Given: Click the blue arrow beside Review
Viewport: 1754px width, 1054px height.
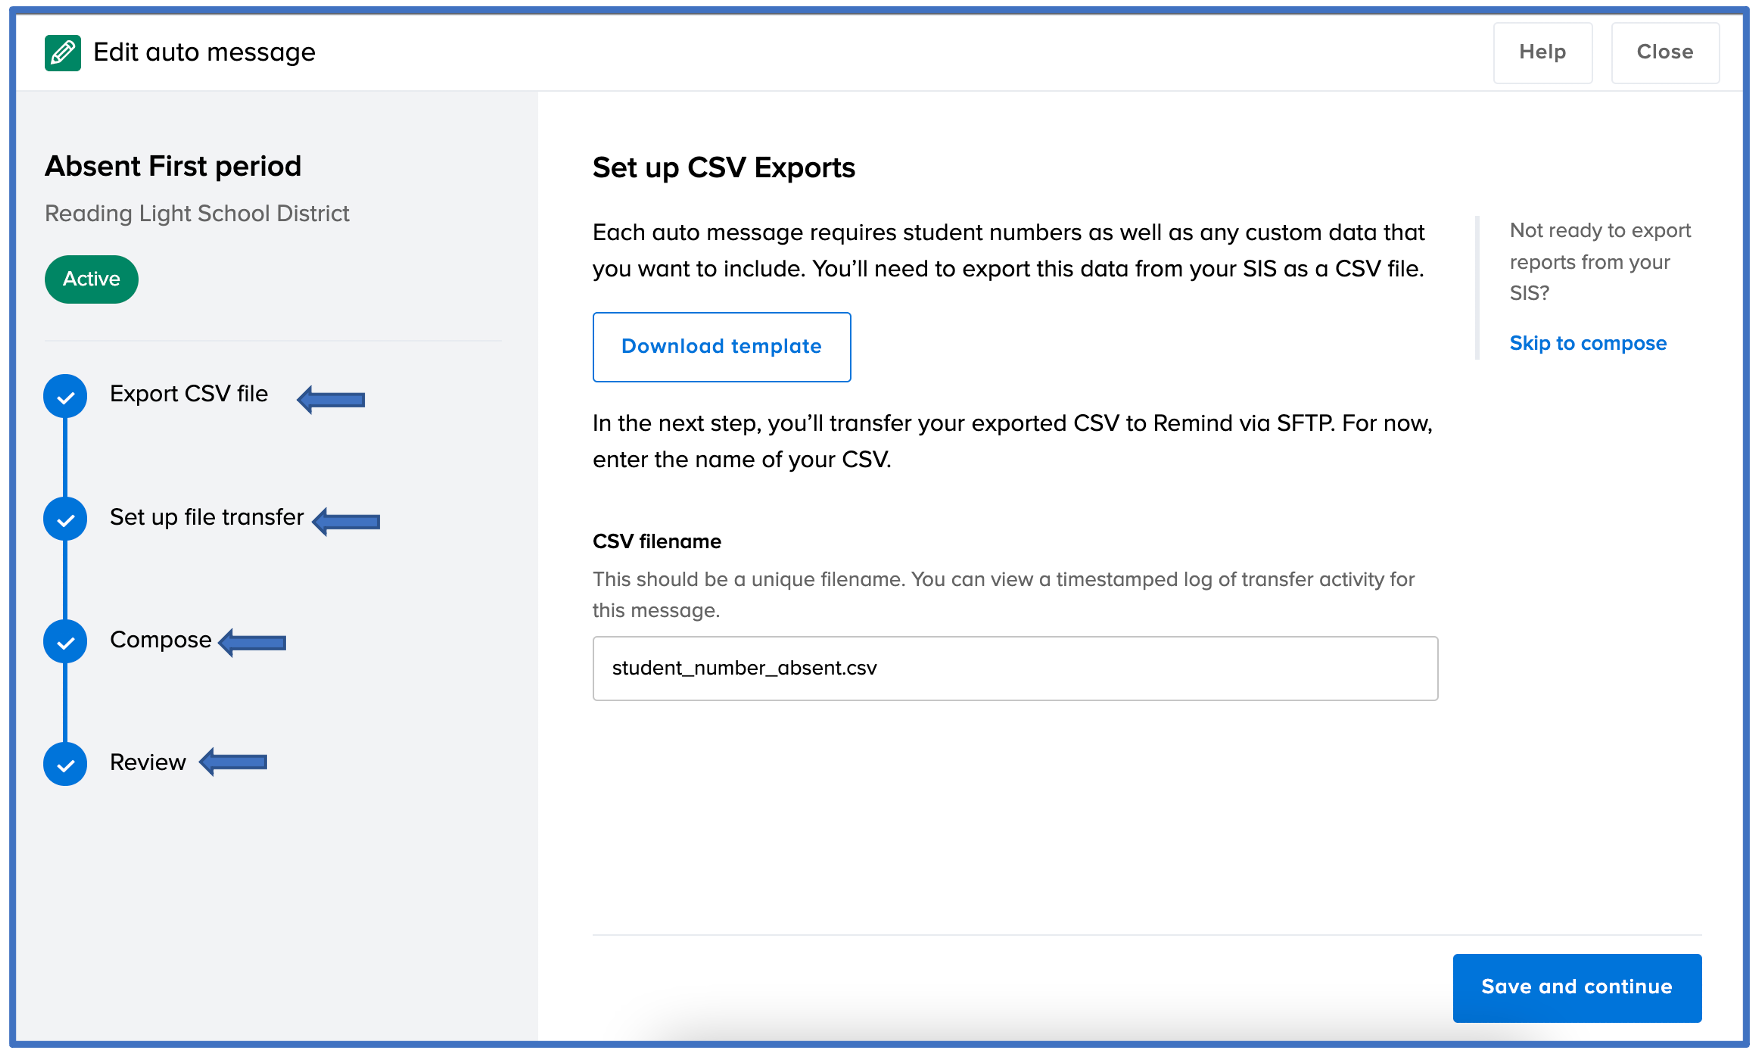Looking at the screenshot, I should [233, 762].
